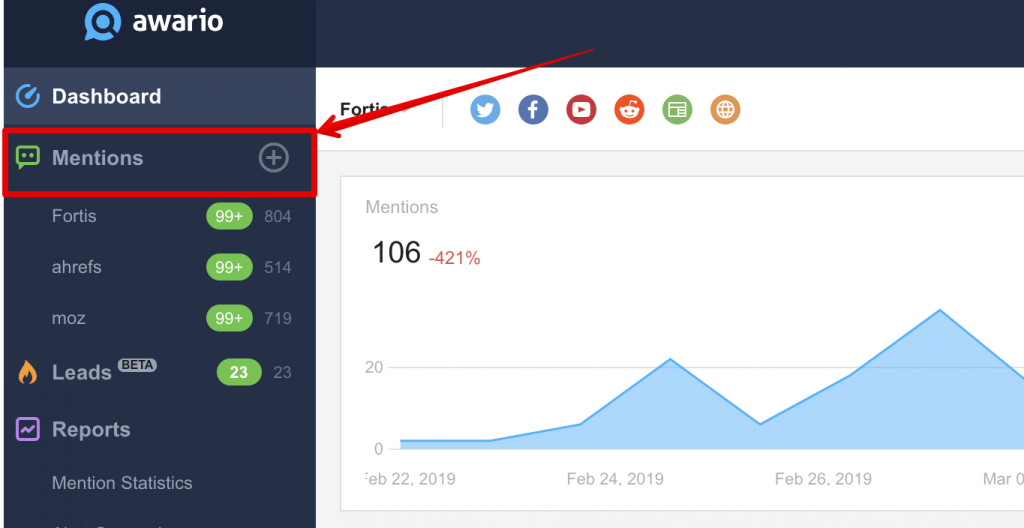The height and width of the screenshot is (528, 1024).
Task: Click the 99+ badge next to Fortis
Action: (229, 216)
